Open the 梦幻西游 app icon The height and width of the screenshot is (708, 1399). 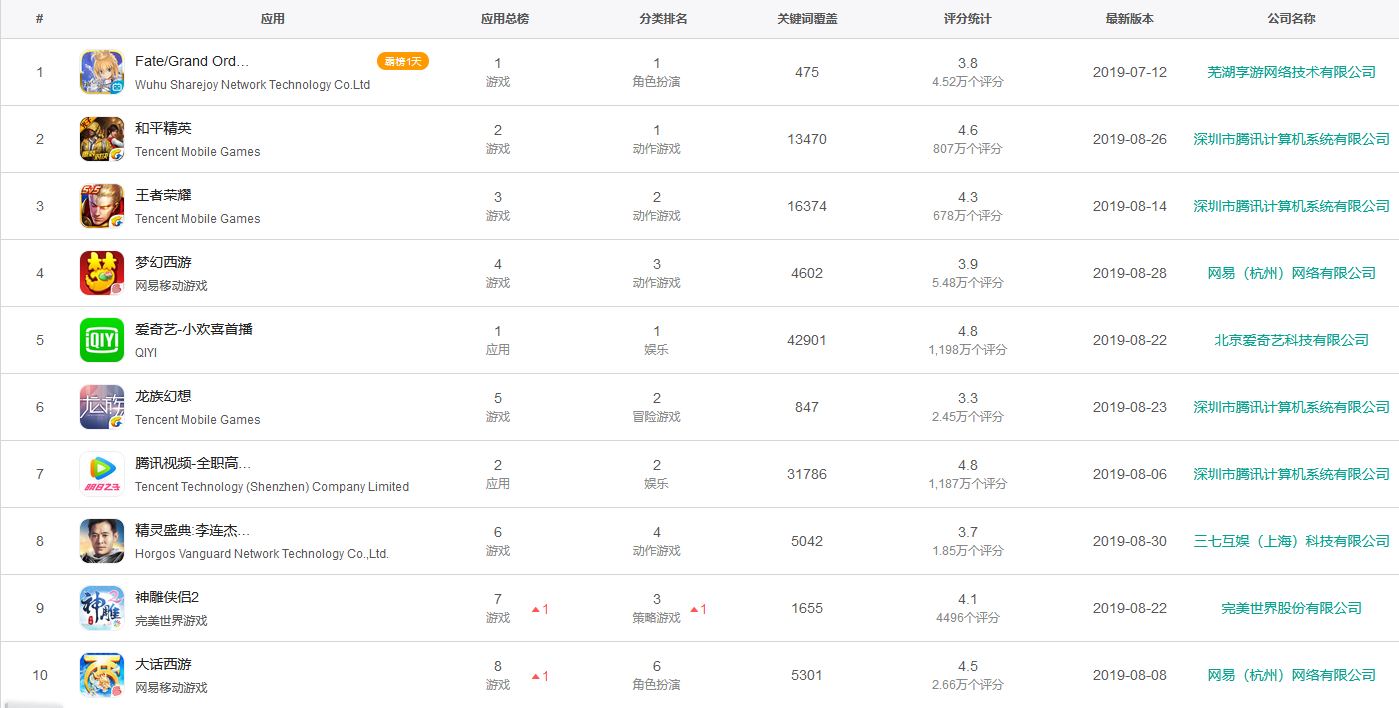pyautogui.click(x=102, y=273)
